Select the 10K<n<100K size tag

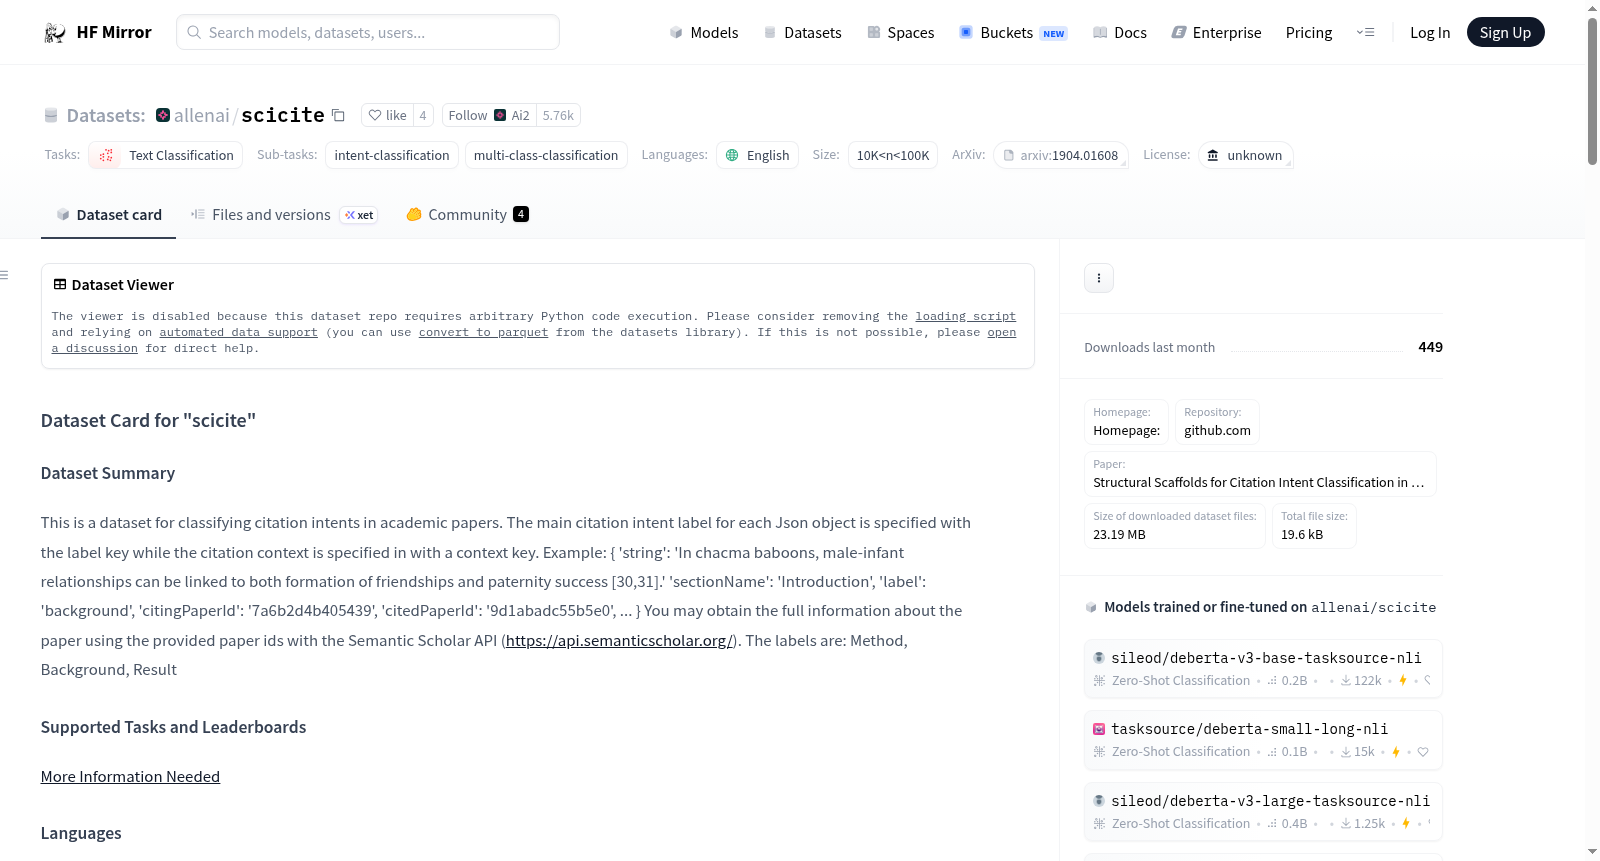[x=893, y=155]
